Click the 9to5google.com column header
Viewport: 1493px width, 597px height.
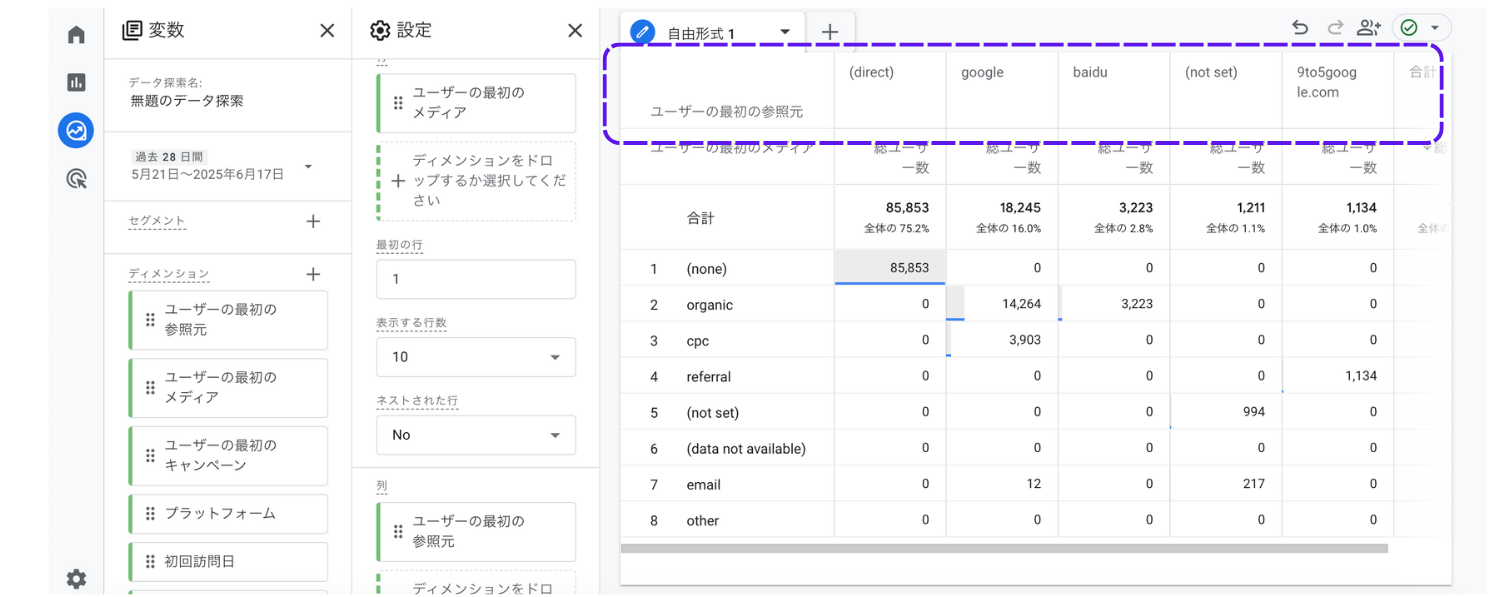coord(1326,82)
